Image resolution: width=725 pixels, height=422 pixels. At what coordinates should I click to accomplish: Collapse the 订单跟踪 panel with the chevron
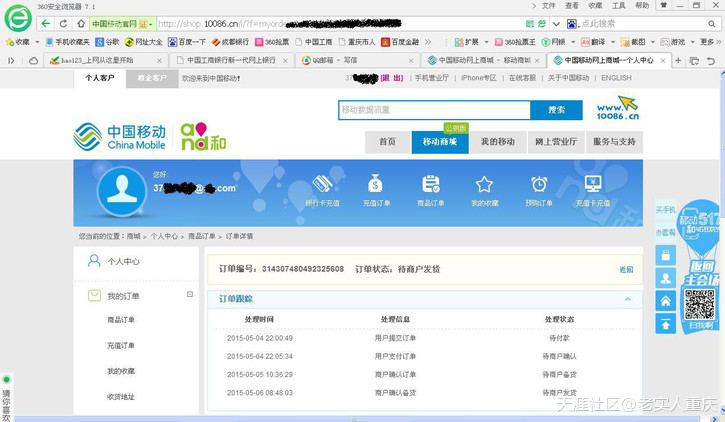[627, 299]
